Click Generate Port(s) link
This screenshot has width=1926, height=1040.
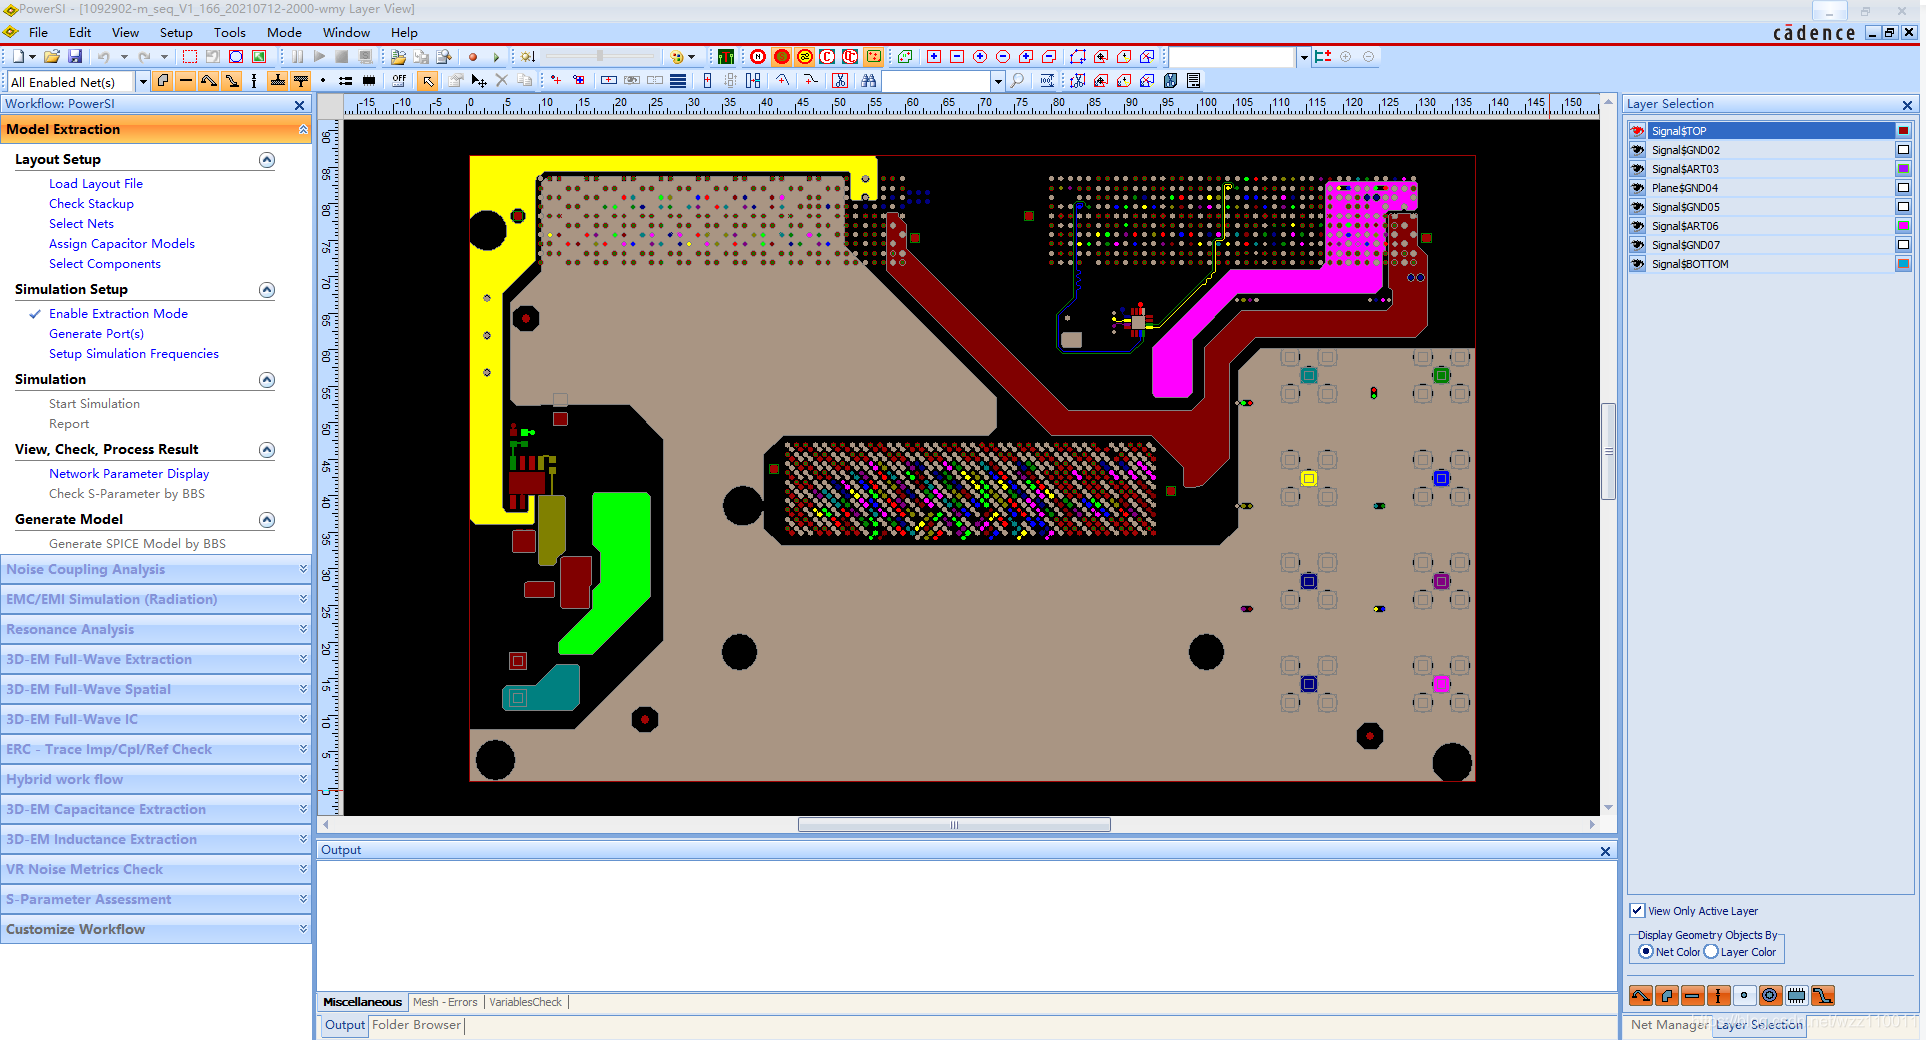click(96, 334)
